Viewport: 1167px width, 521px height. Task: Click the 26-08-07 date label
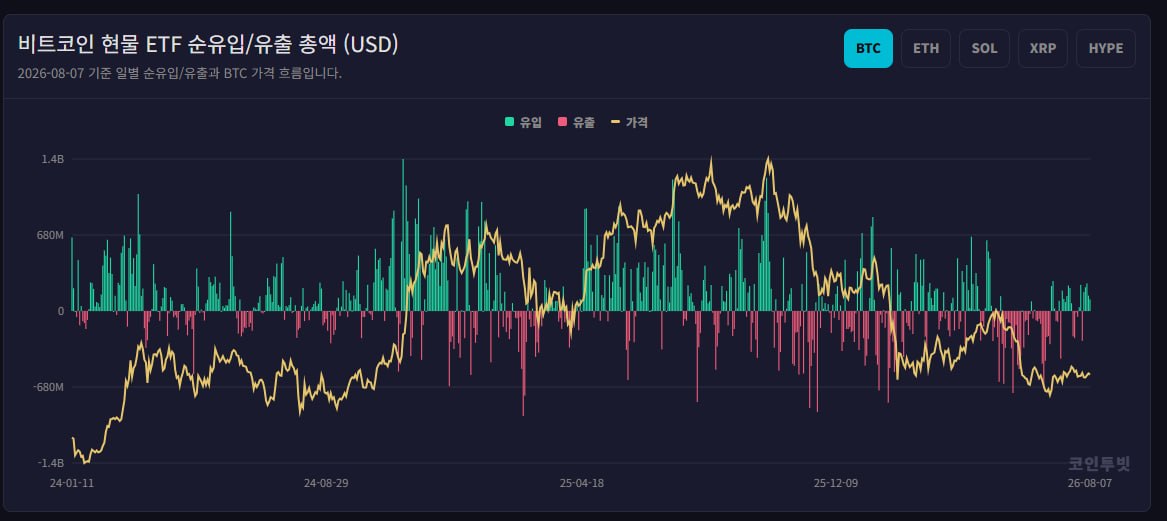(x=1090, y=483)
